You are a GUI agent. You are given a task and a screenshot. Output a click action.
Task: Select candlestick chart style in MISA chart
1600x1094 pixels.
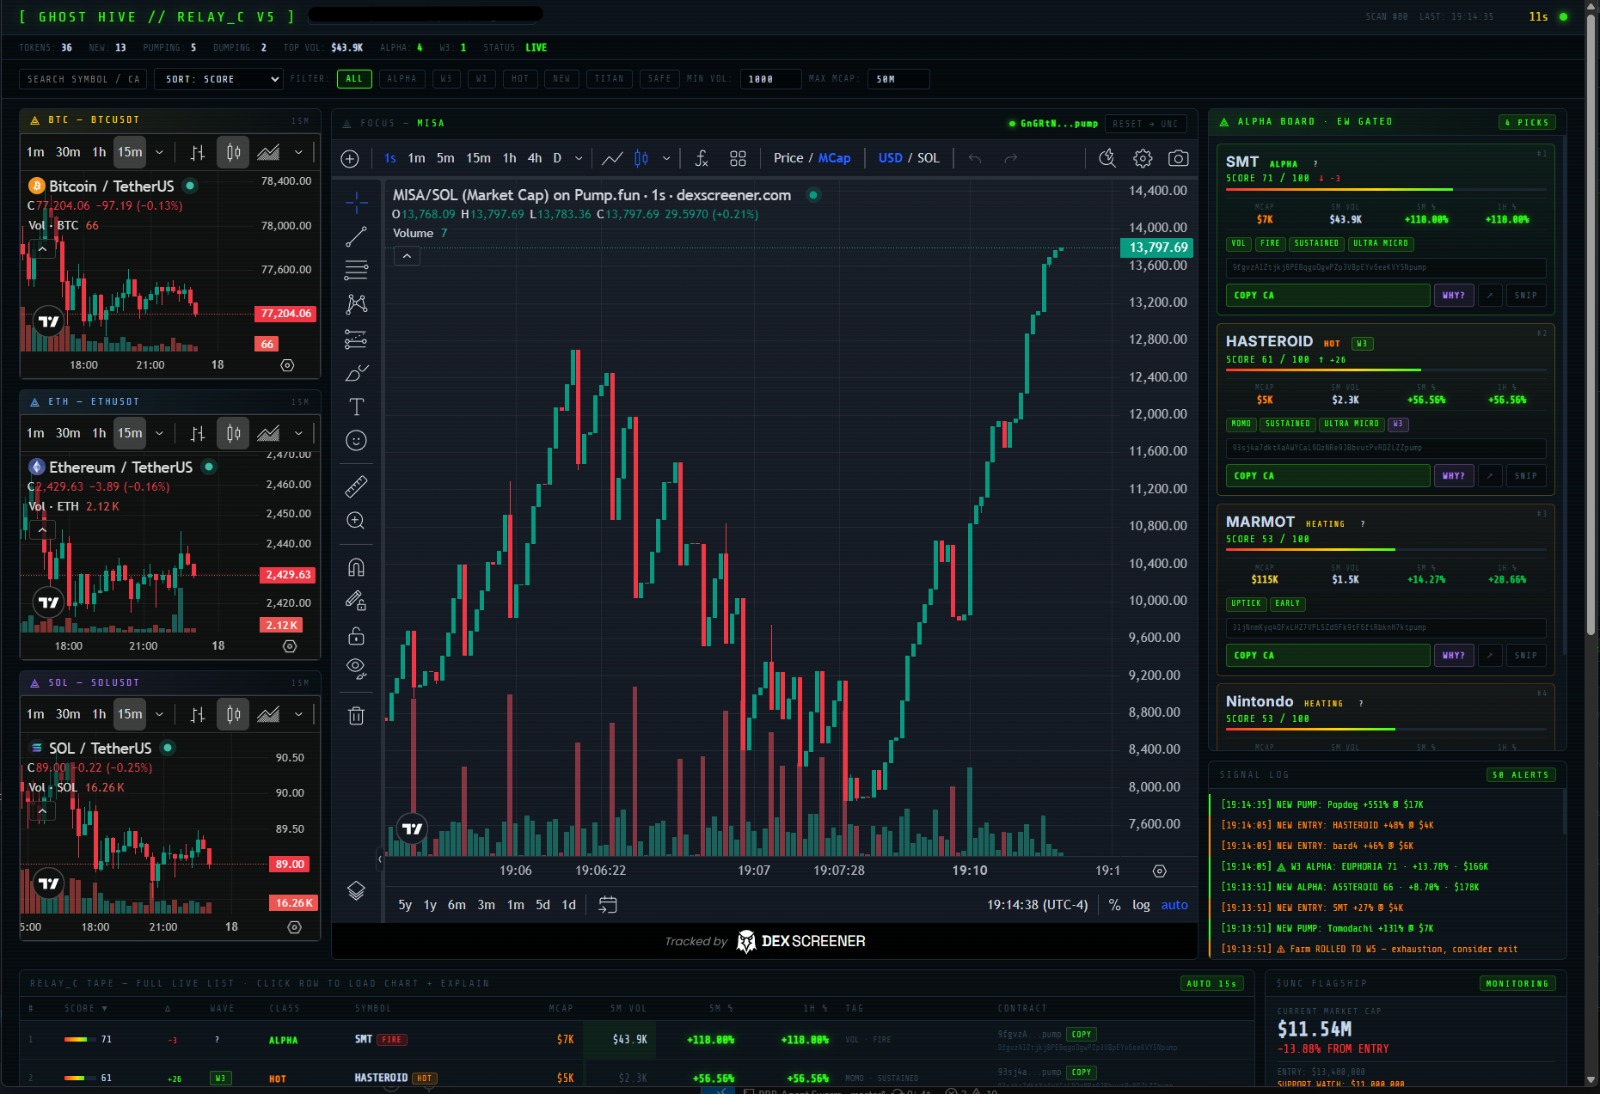click(x=641, y=158)
